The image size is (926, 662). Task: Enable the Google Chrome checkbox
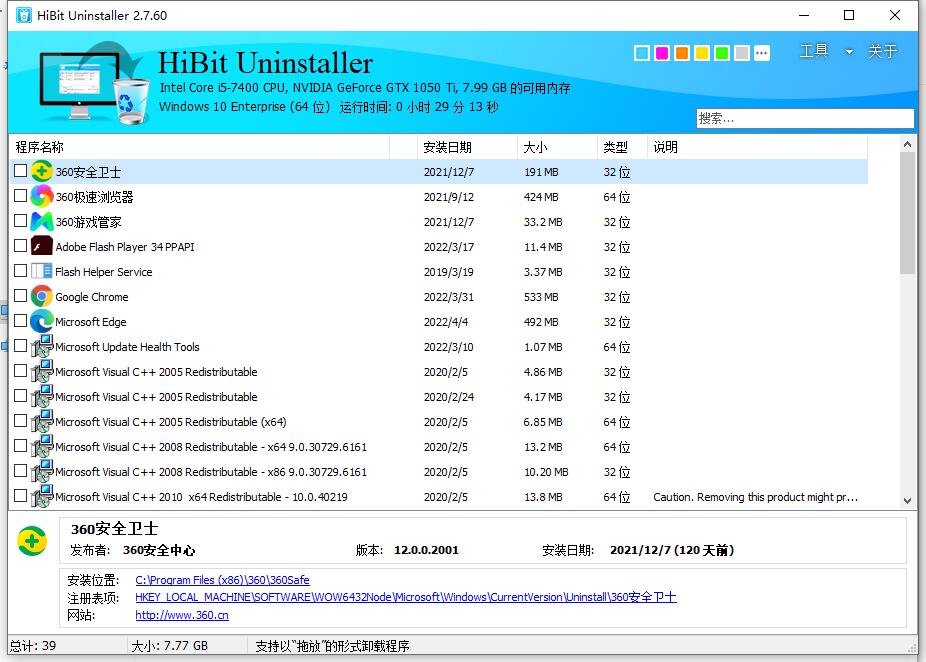20,296
